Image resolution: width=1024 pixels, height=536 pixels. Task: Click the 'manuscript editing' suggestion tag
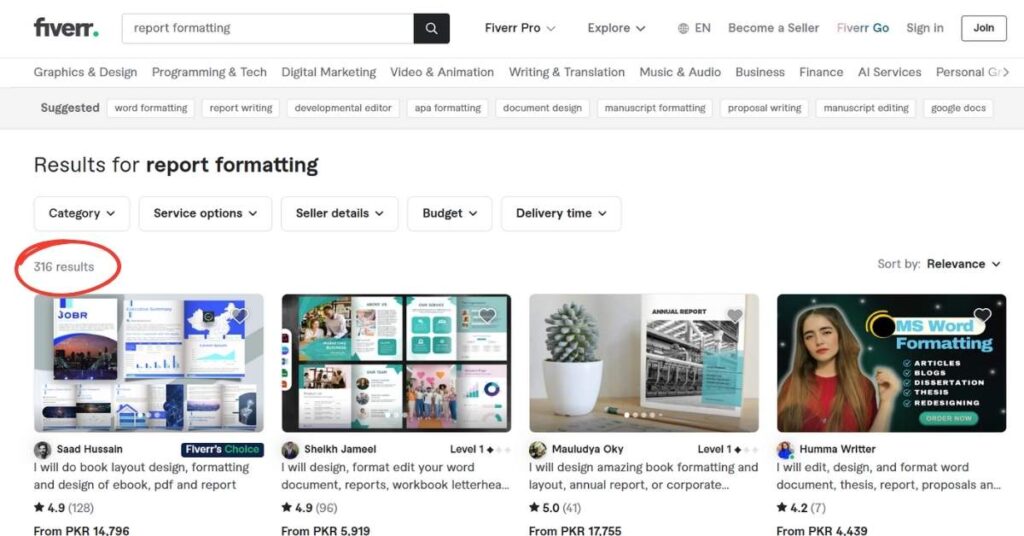point(866,108)
